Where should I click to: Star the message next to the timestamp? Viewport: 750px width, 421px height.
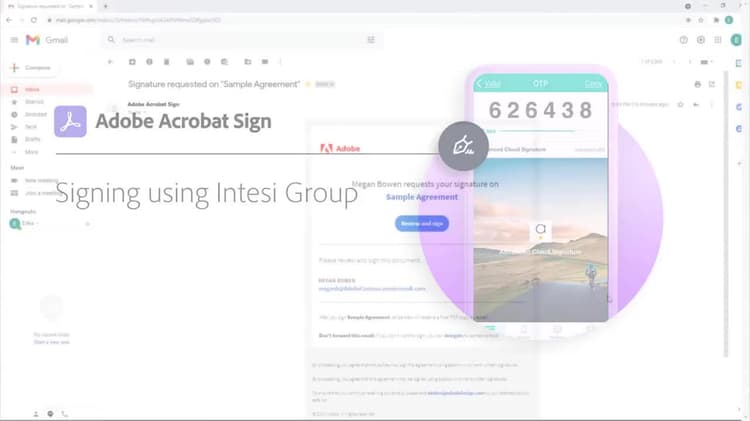(680, 104)
